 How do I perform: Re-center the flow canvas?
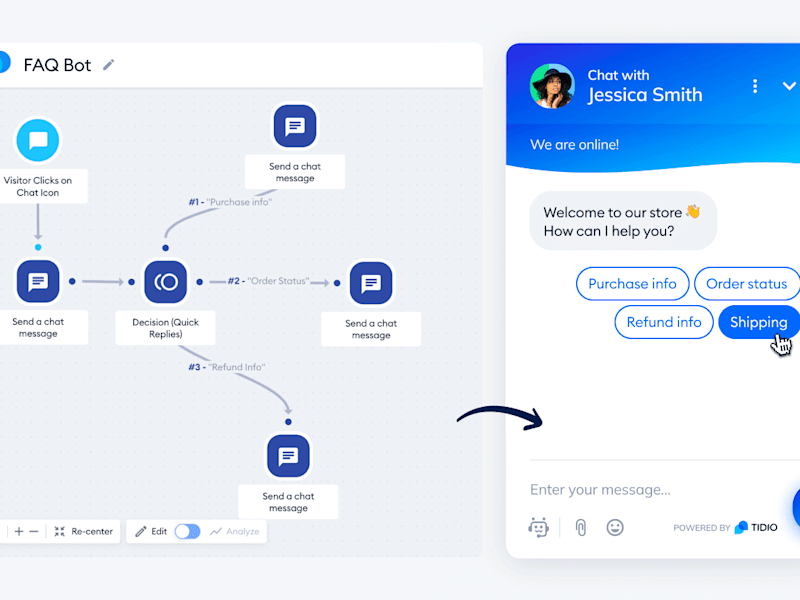[84, 531]
